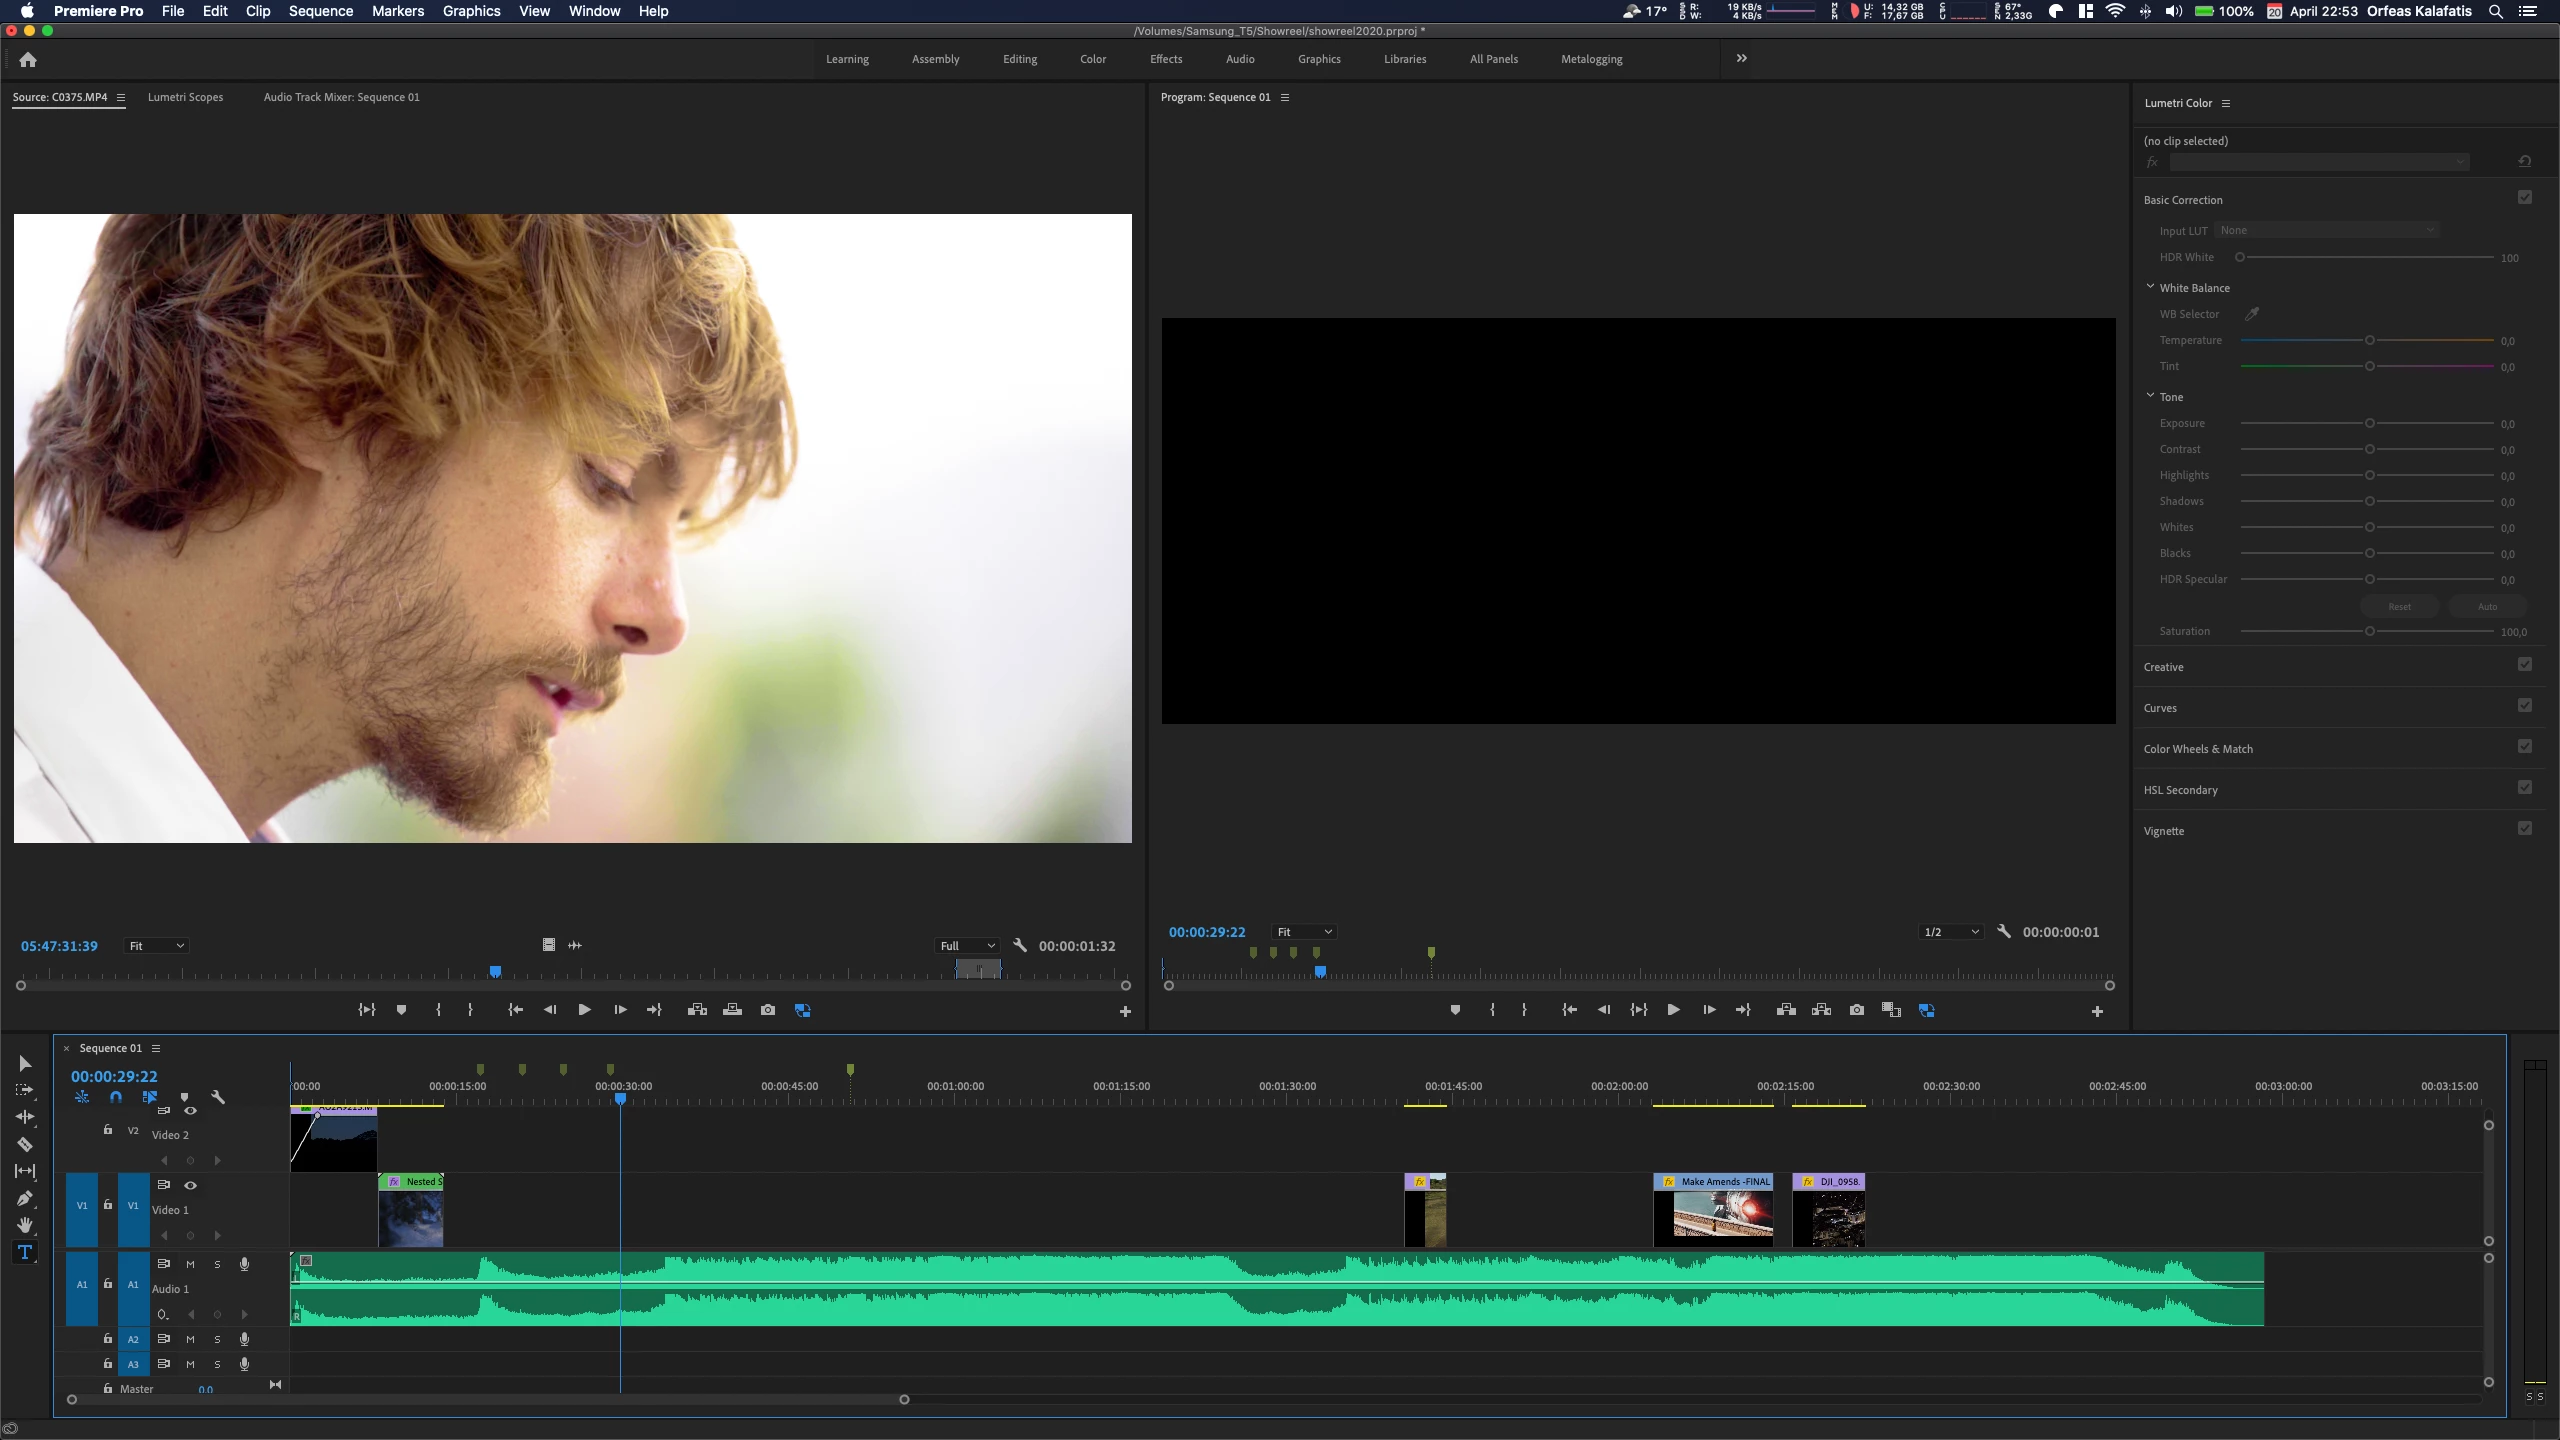2560x1440 pixels.
Task: Select the Hand tool
Action: tap(25, 1225)
